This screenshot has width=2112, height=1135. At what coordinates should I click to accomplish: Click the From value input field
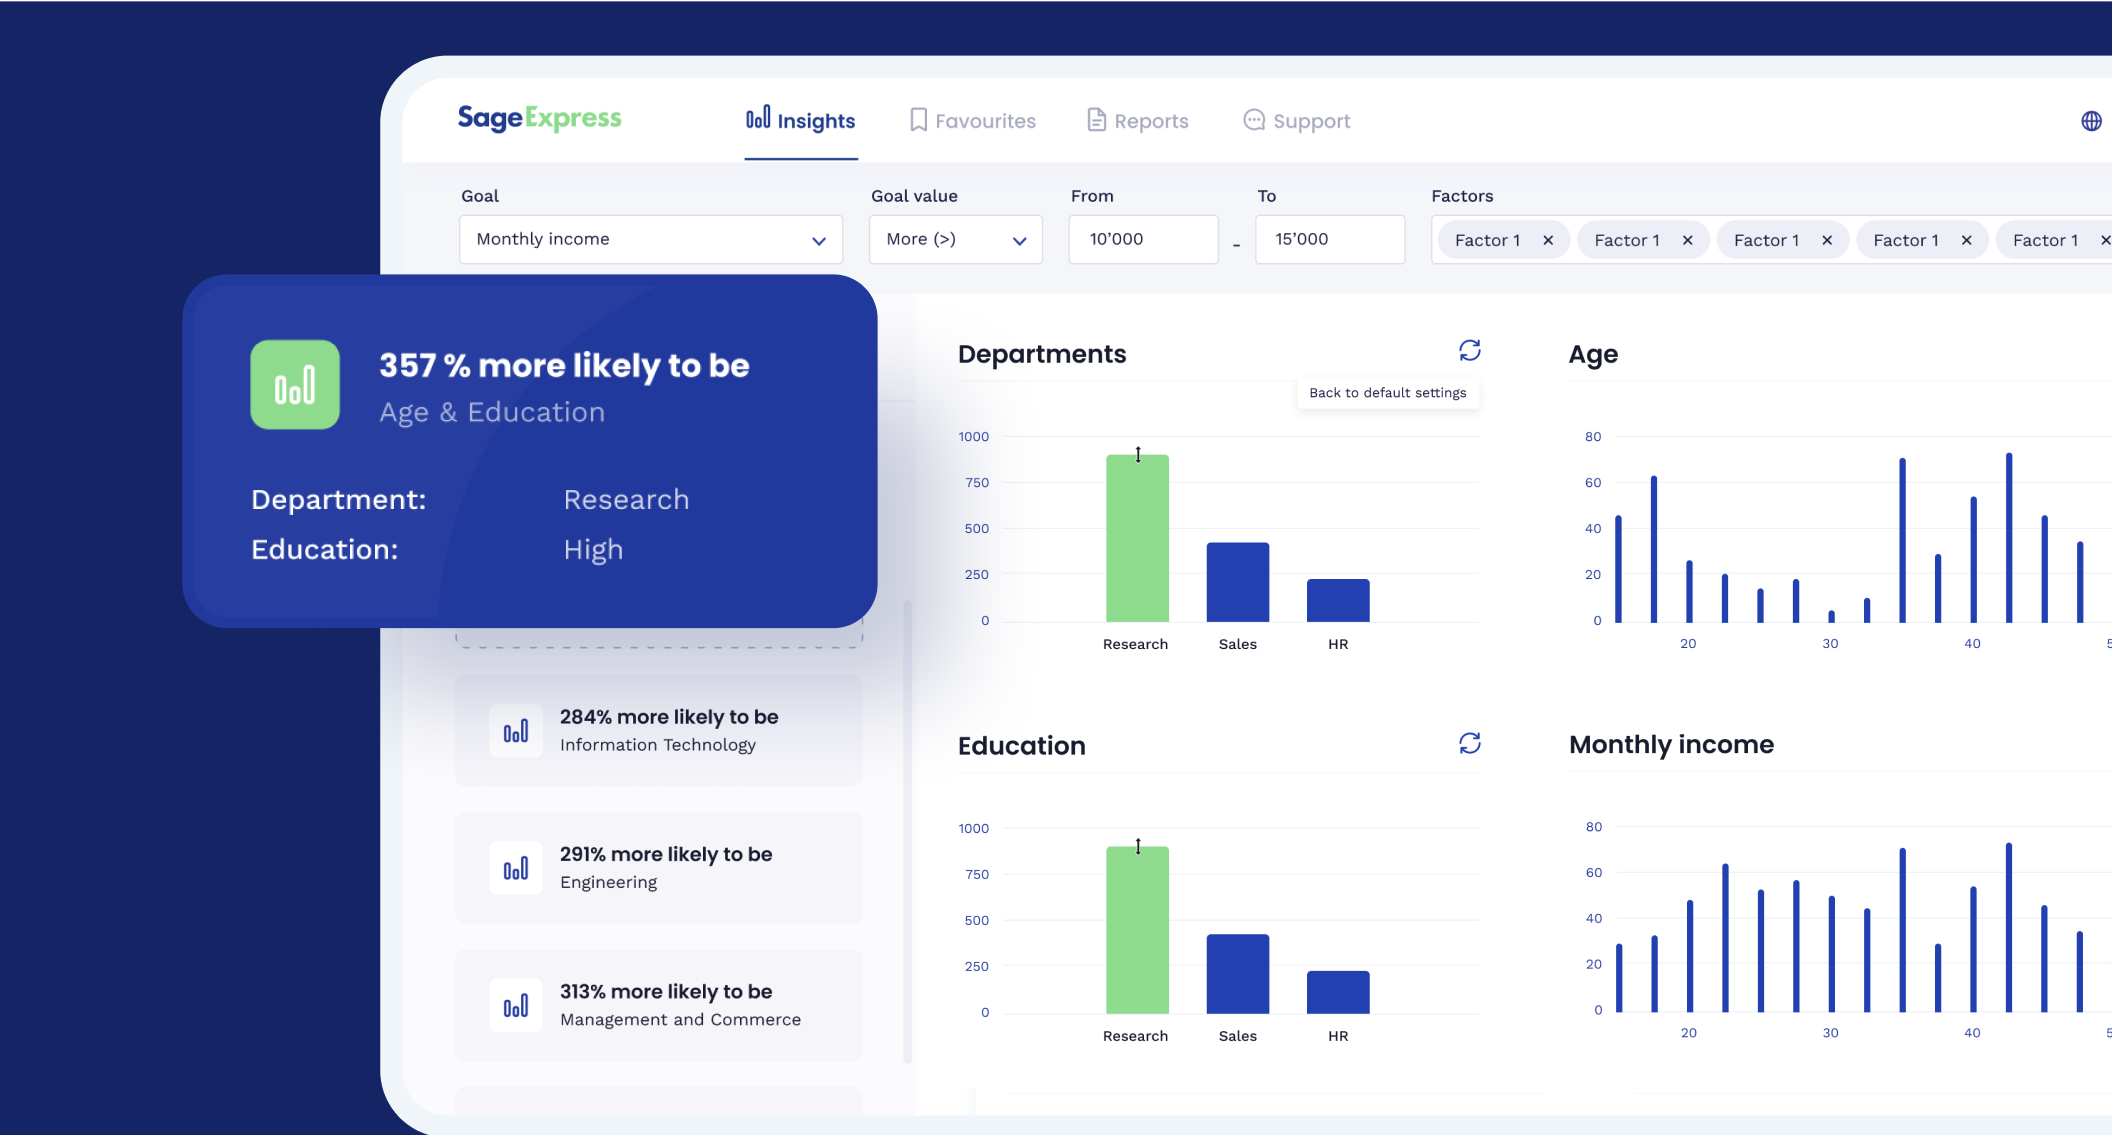(x=1142, y=240)
